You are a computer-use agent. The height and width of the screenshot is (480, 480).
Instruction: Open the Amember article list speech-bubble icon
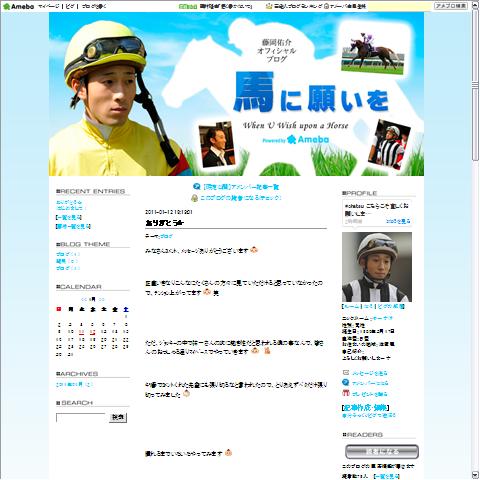coord(197,187)
